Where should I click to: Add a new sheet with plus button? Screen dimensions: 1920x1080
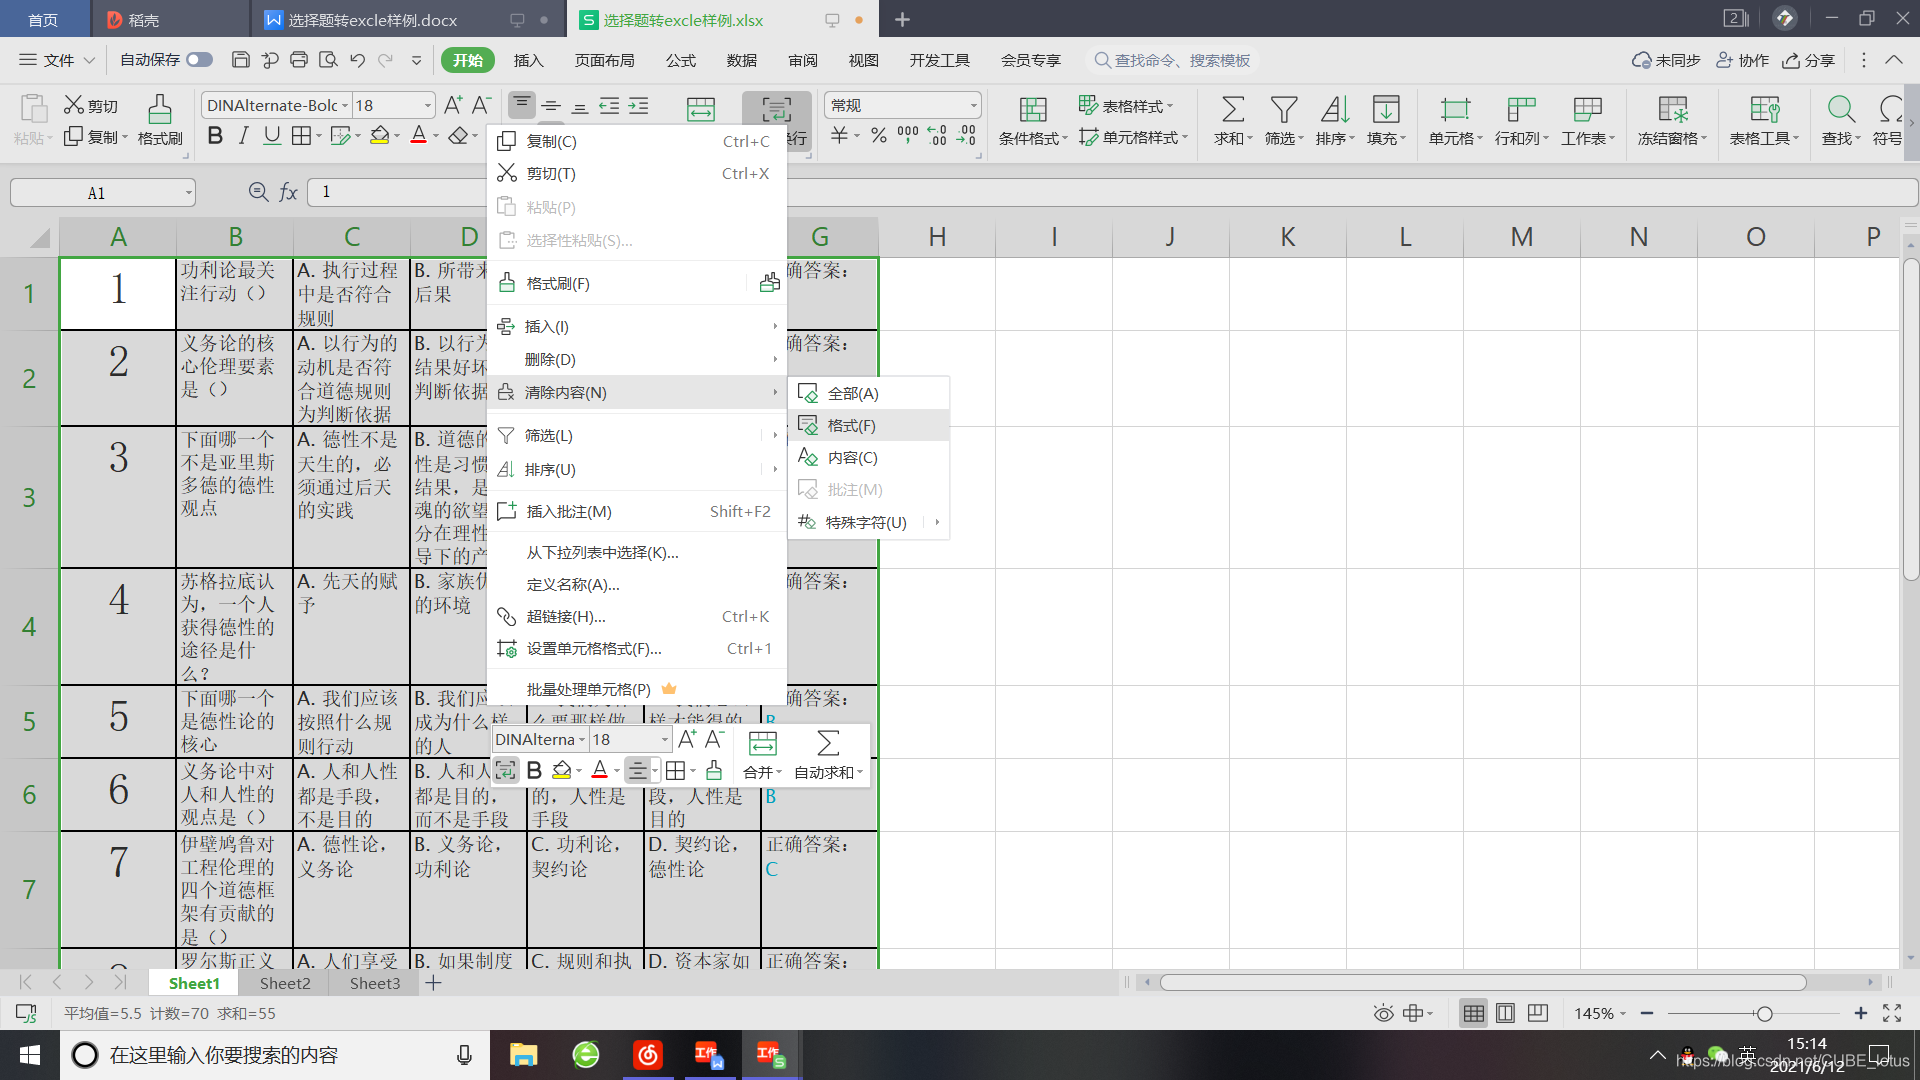coord(433,983)
